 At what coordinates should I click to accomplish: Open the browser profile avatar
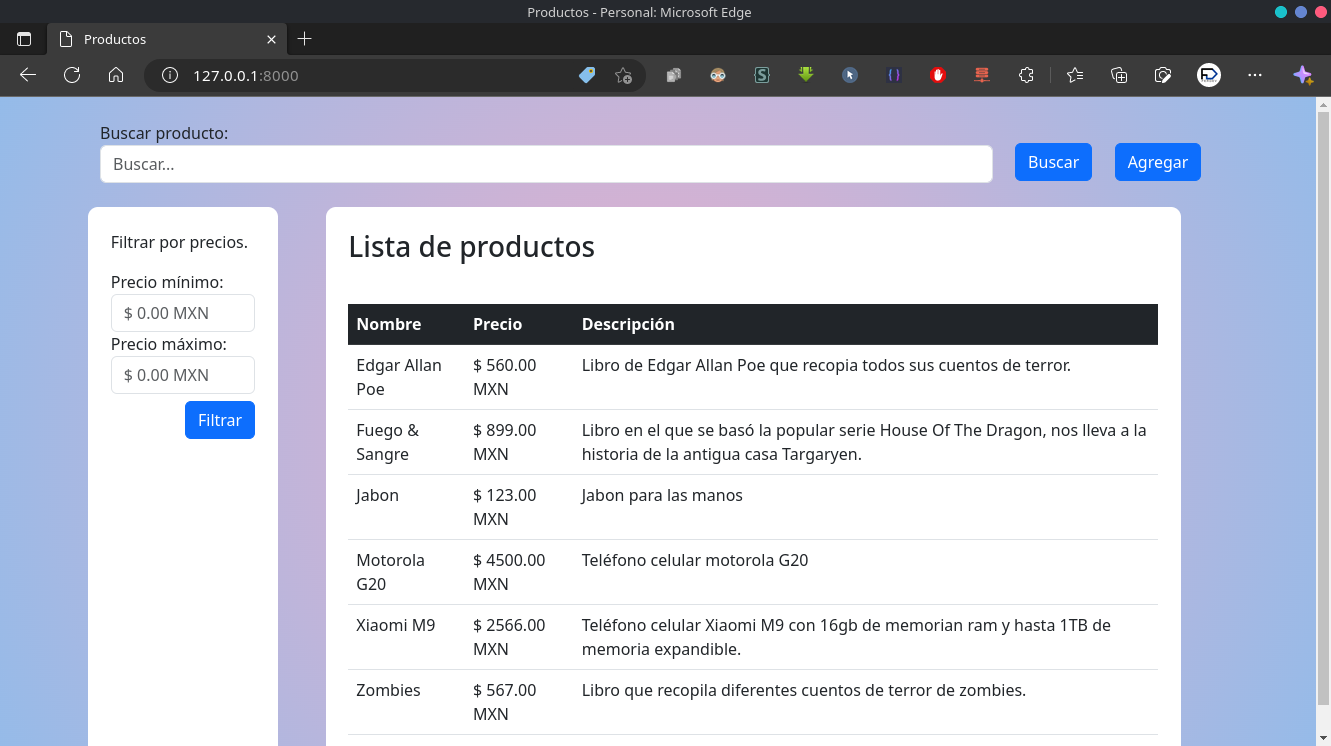1209,75
